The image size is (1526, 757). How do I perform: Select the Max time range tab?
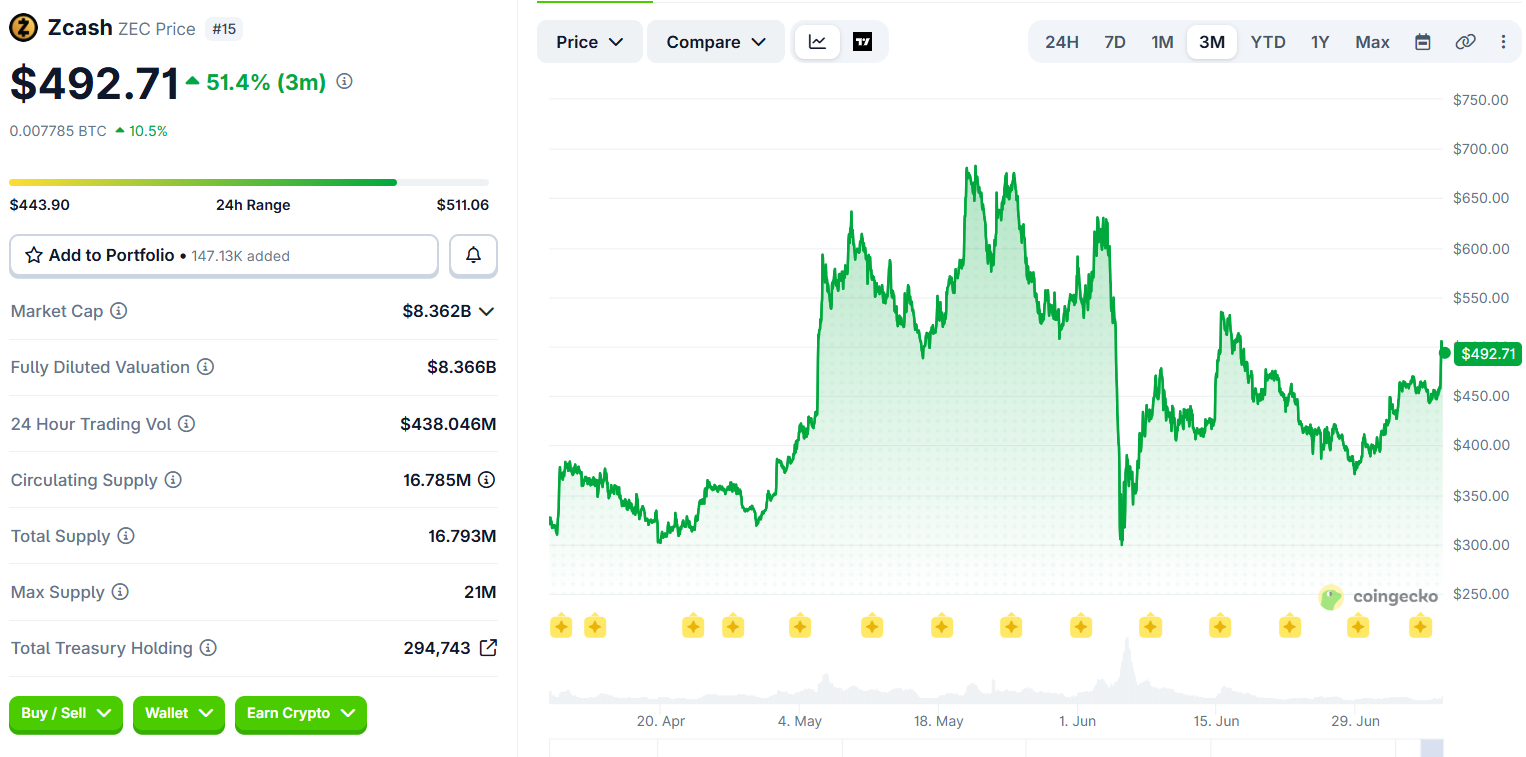tap(1372, 42)
